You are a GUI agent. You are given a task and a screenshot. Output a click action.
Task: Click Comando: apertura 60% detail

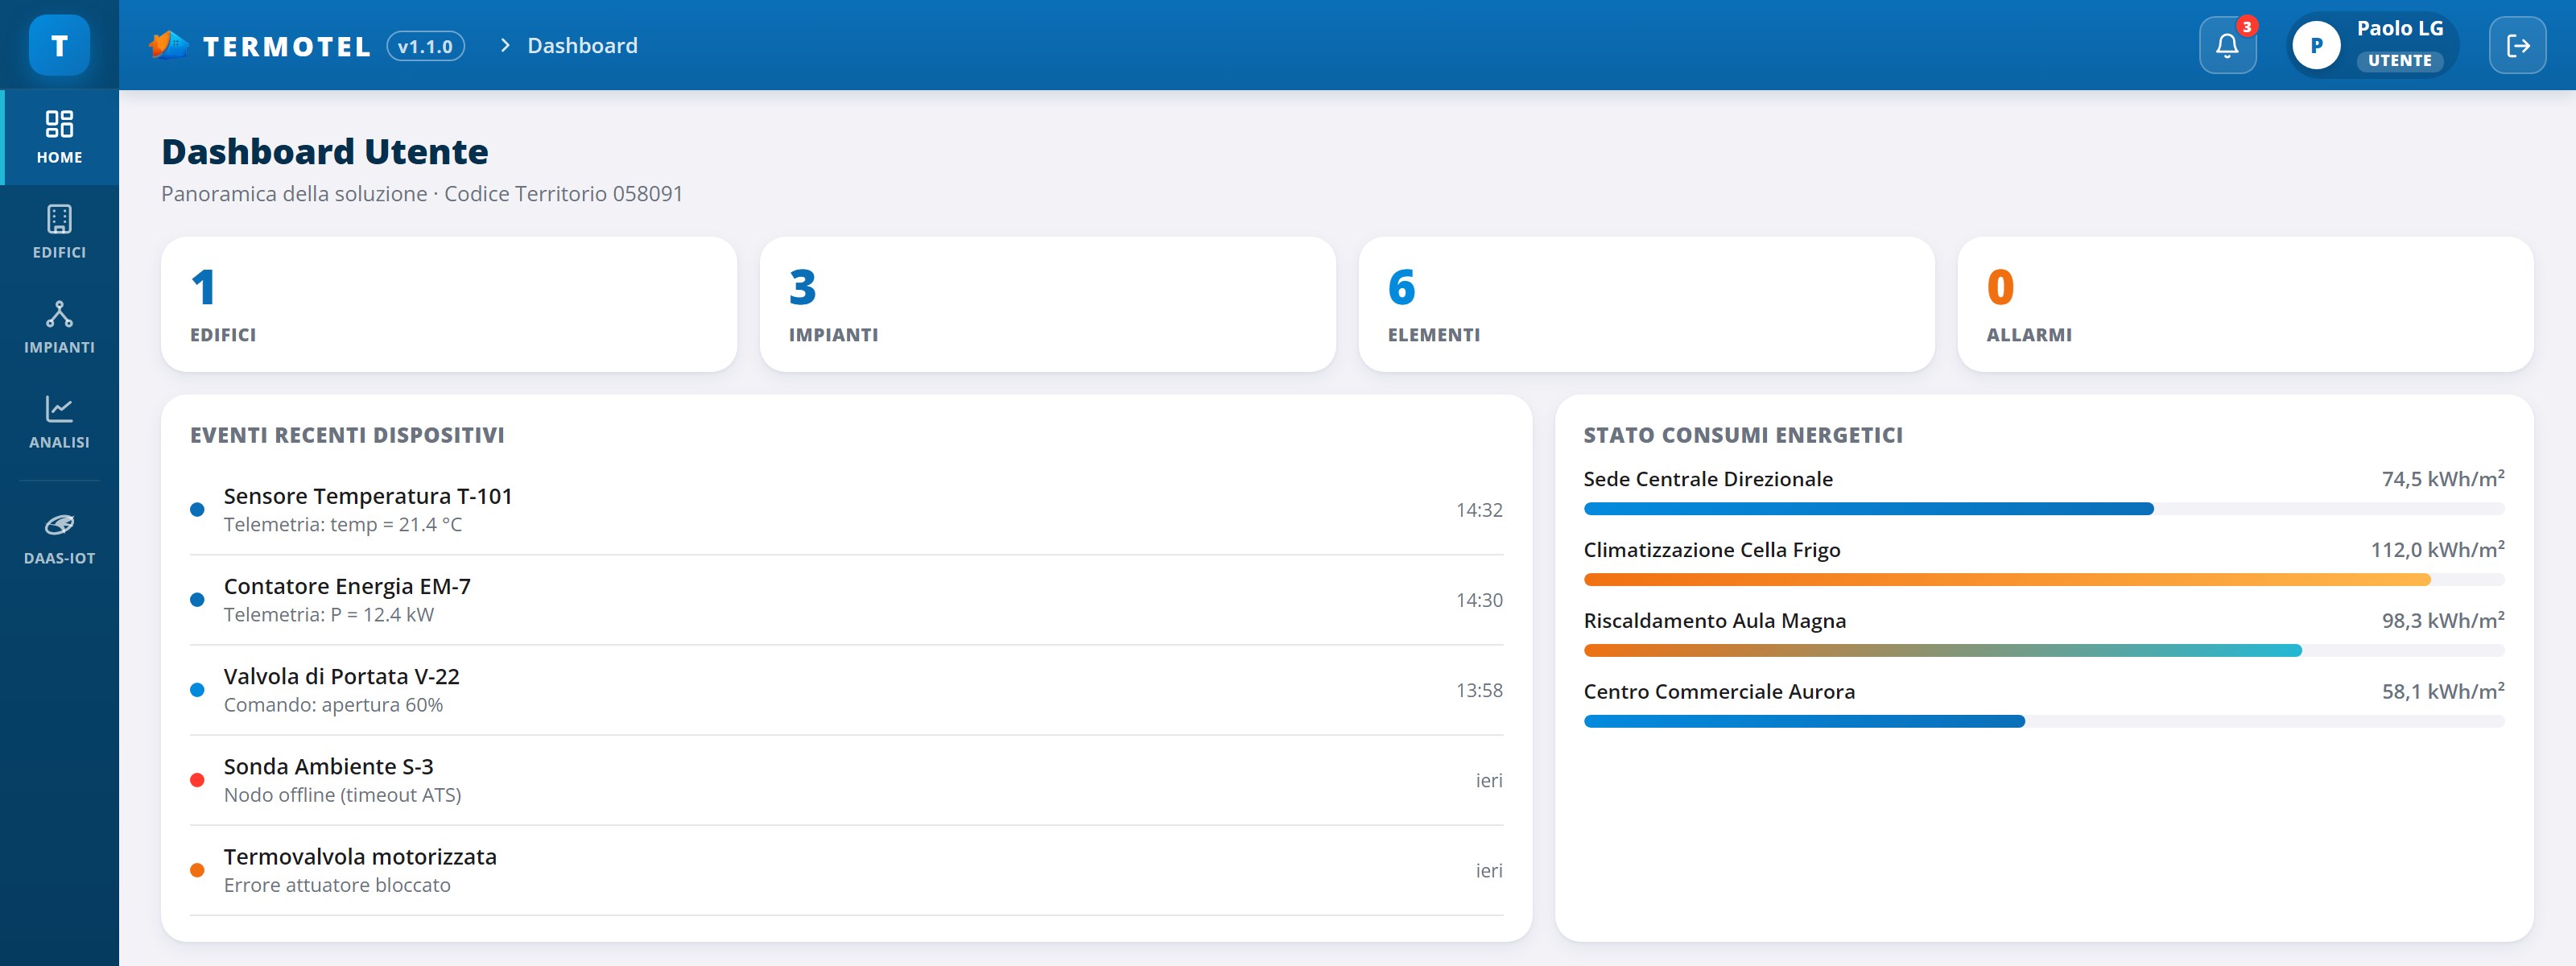click(333, 705)
